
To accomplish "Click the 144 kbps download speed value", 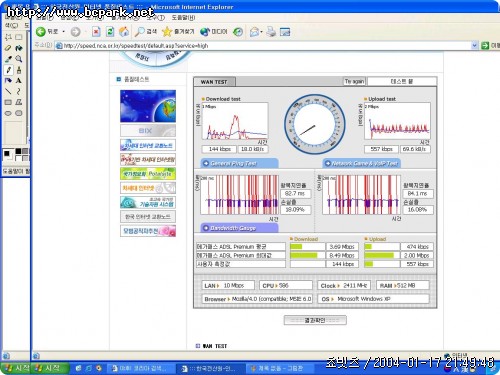I will [219, 149].
